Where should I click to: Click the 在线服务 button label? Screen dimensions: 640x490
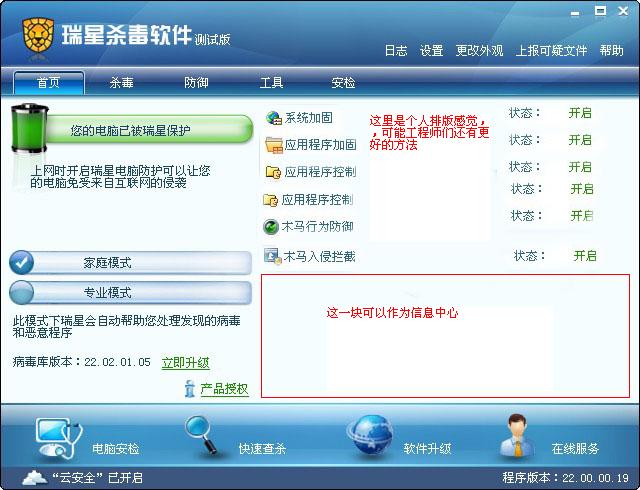pos(575,449)
